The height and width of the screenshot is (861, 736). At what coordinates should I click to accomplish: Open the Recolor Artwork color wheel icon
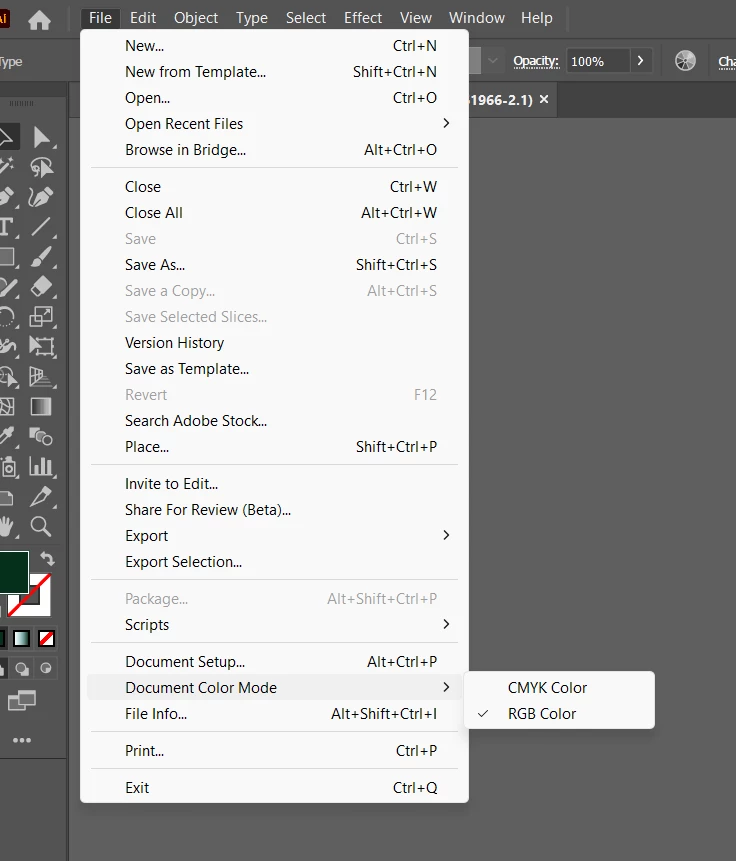pos(685,61)
